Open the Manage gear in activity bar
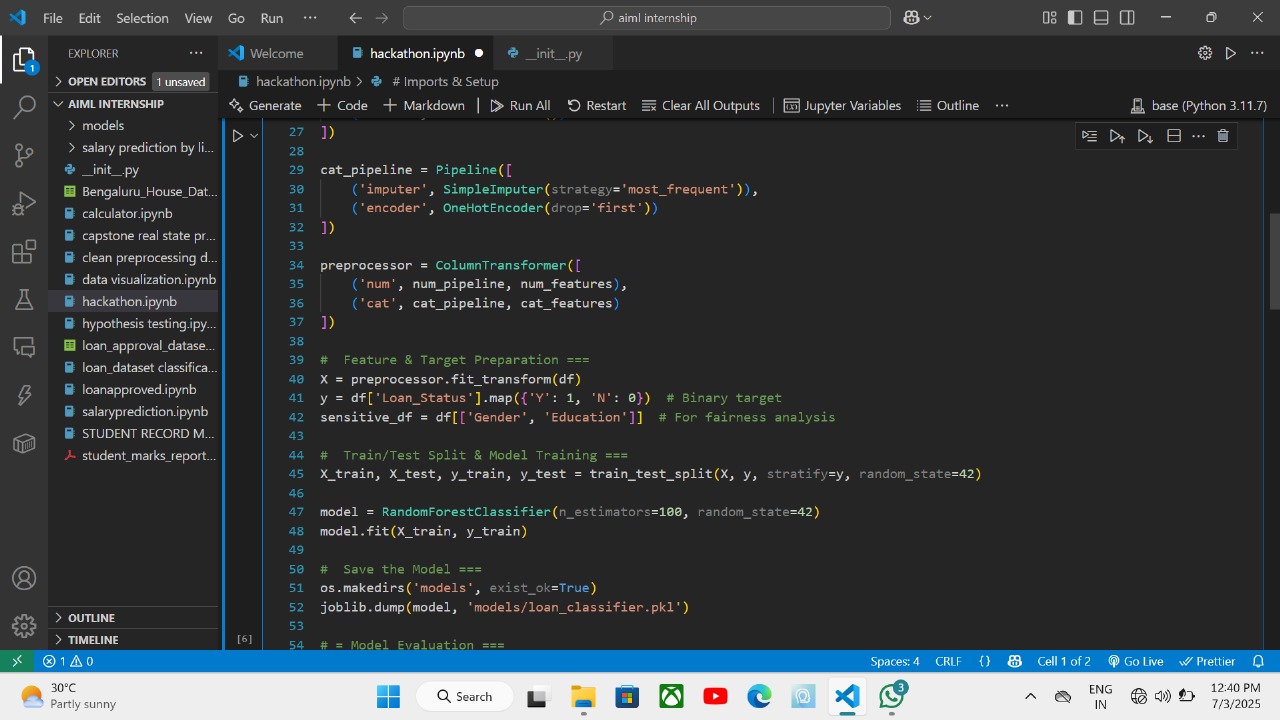 click(24, 626)
